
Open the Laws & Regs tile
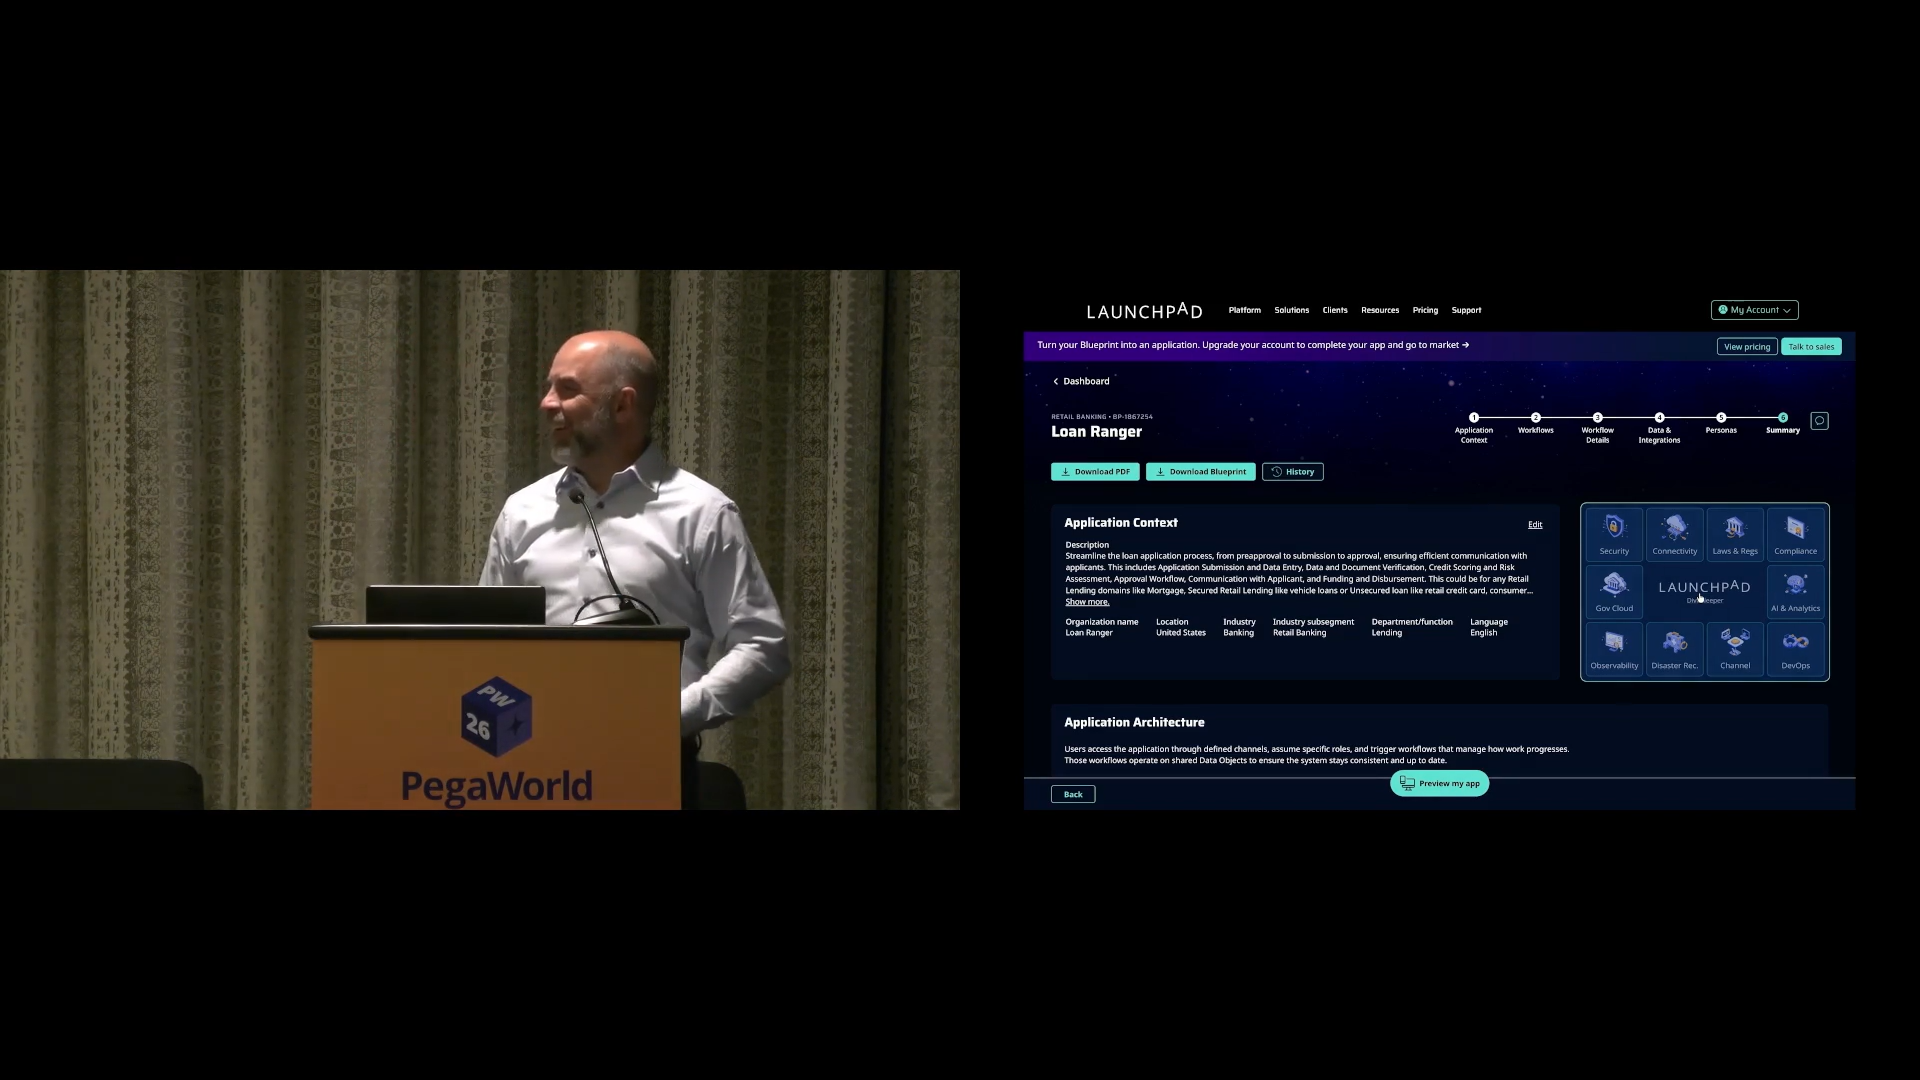[1735, 534]
